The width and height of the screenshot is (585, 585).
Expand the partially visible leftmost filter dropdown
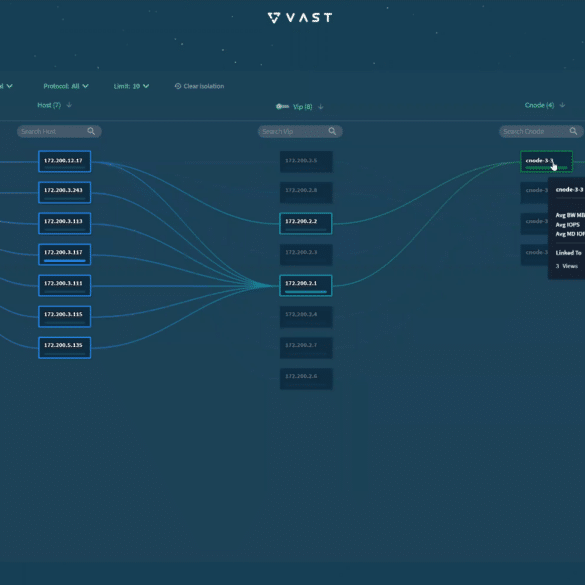(6, 86)
